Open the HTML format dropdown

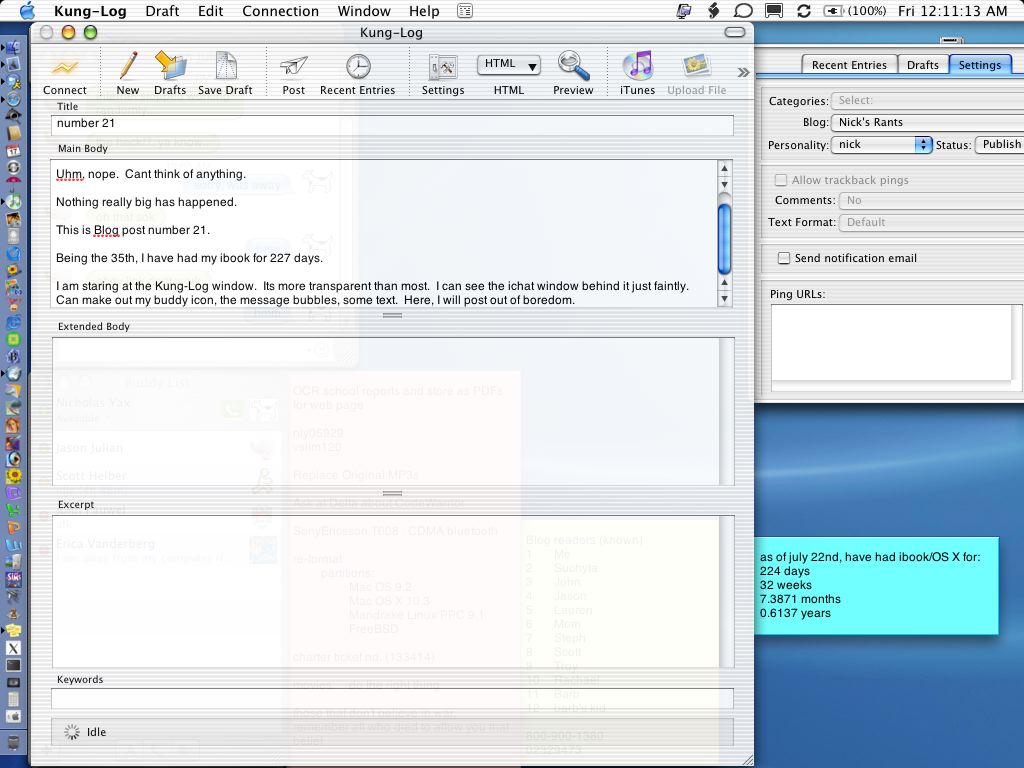point(508,65)
